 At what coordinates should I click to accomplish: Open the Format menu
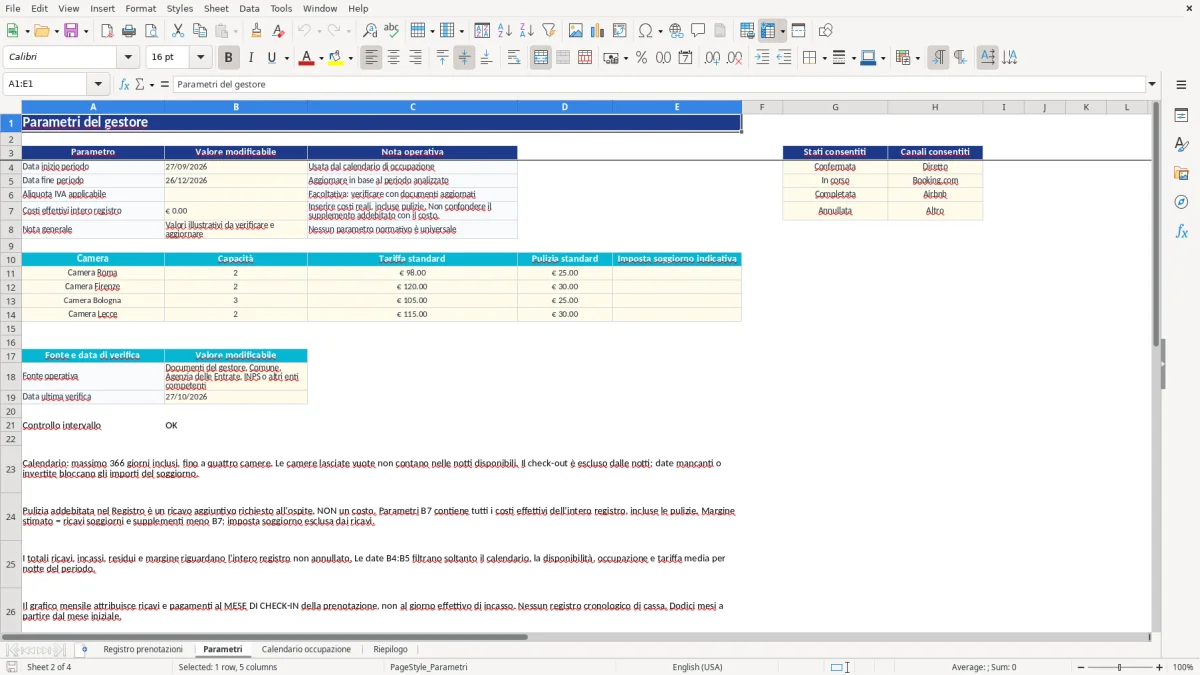tap(140, 8)
